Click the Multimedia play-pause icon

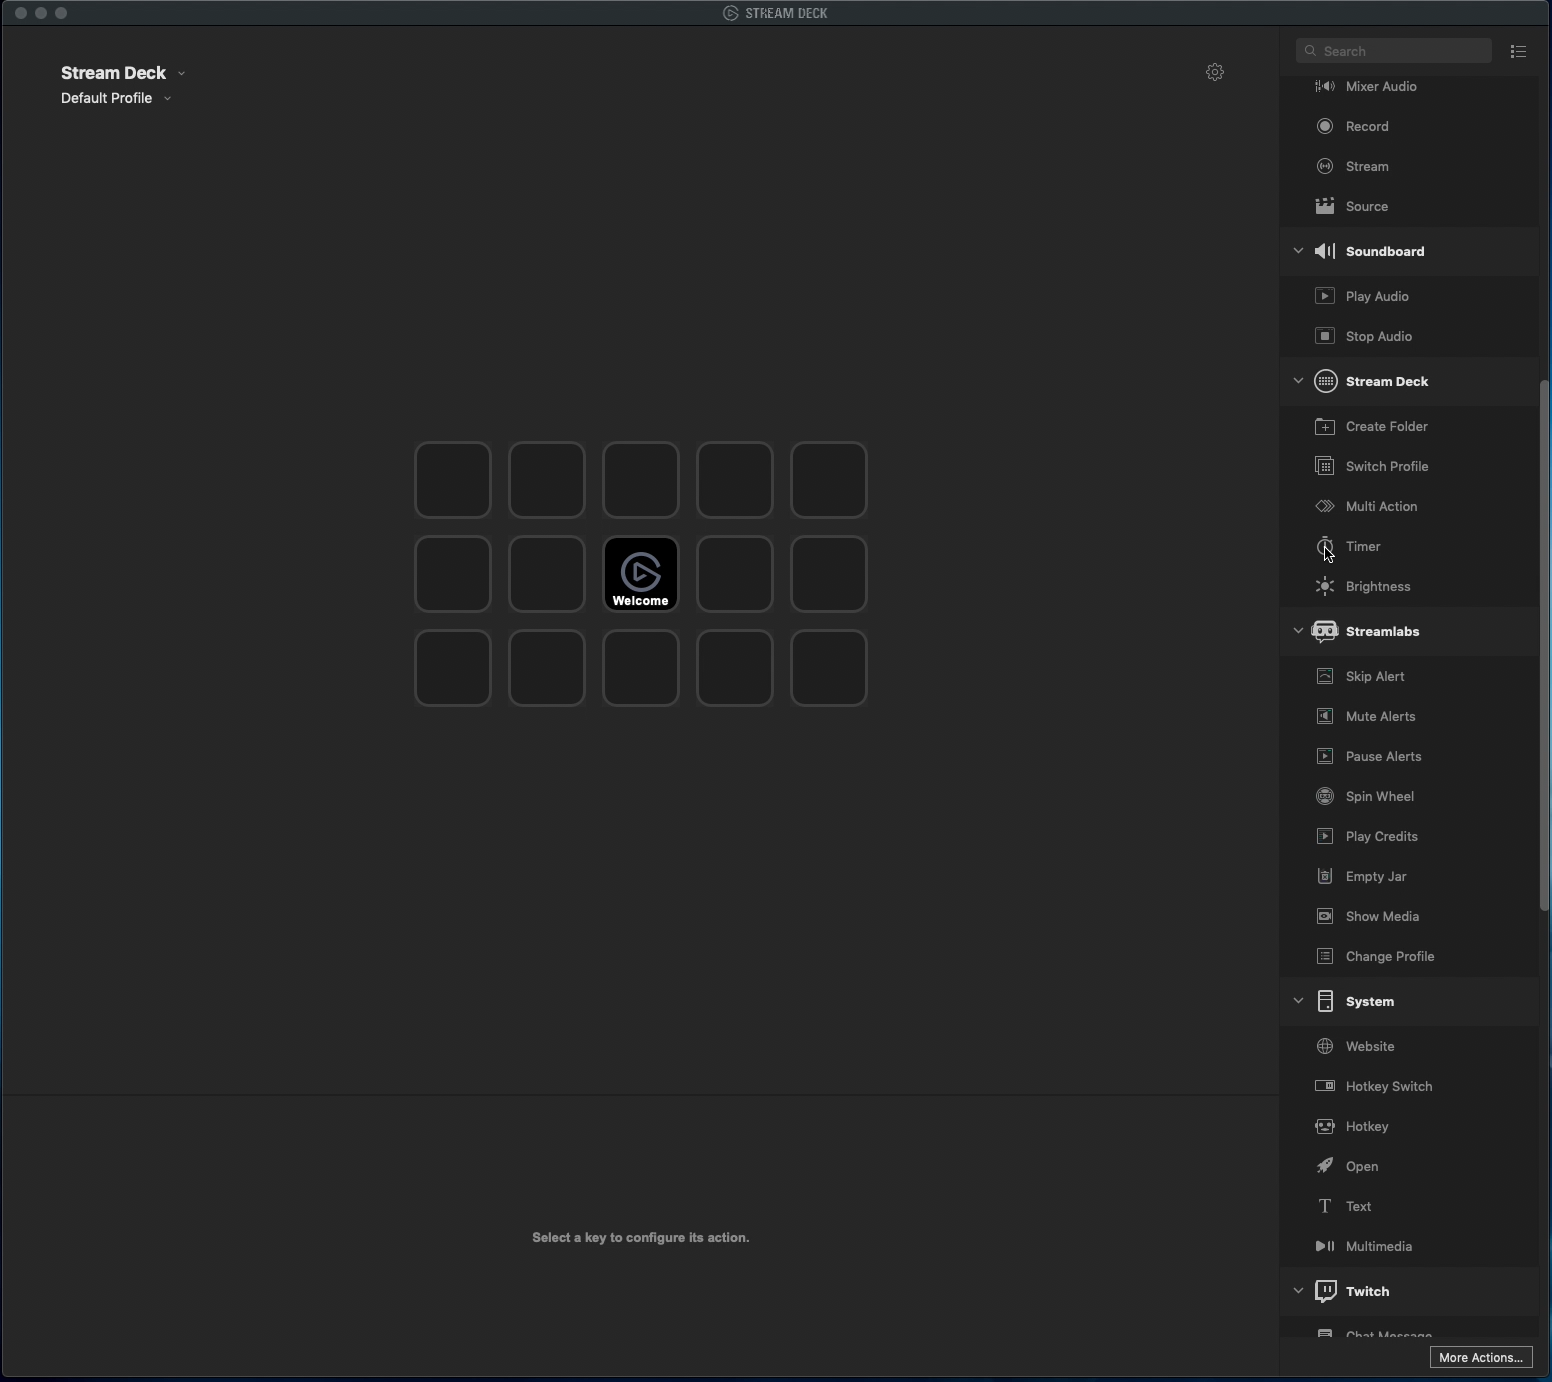[1325, 1246]
